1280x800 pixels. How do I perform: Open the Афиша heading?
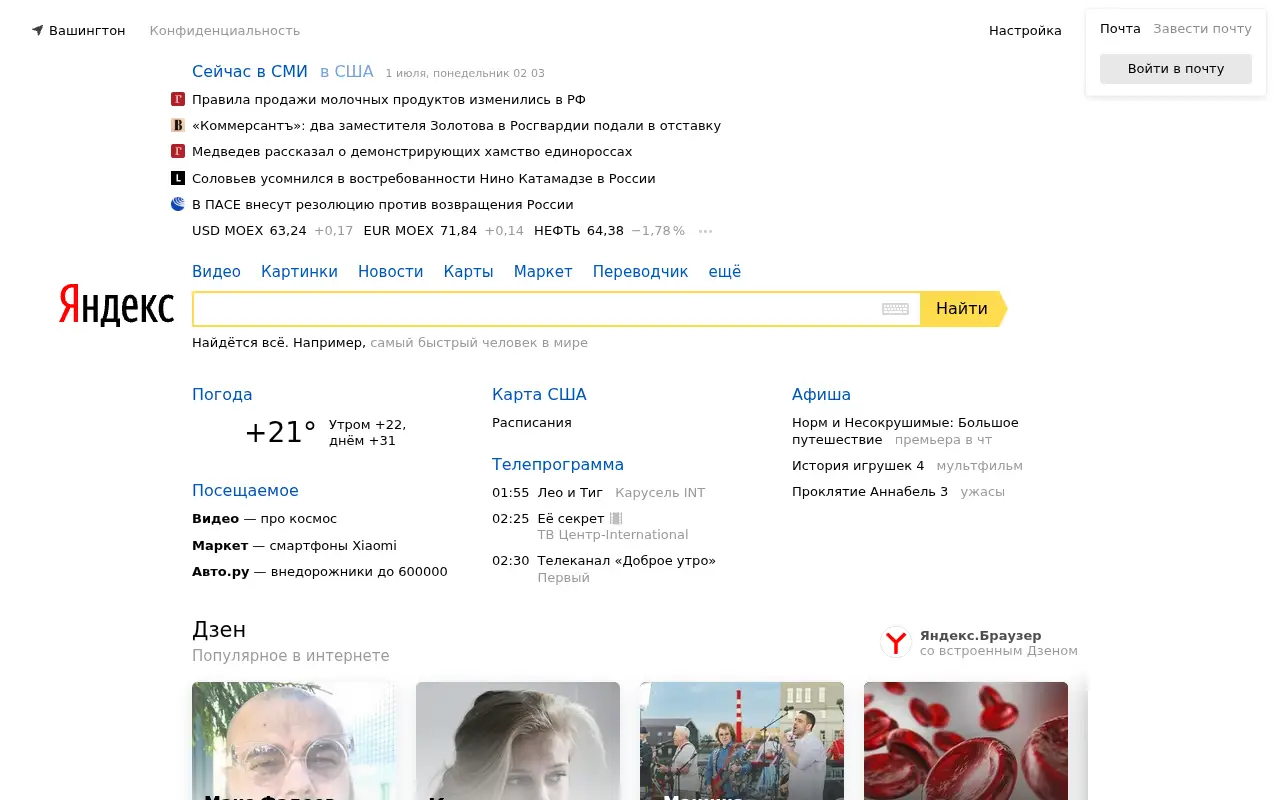point(821,394)
